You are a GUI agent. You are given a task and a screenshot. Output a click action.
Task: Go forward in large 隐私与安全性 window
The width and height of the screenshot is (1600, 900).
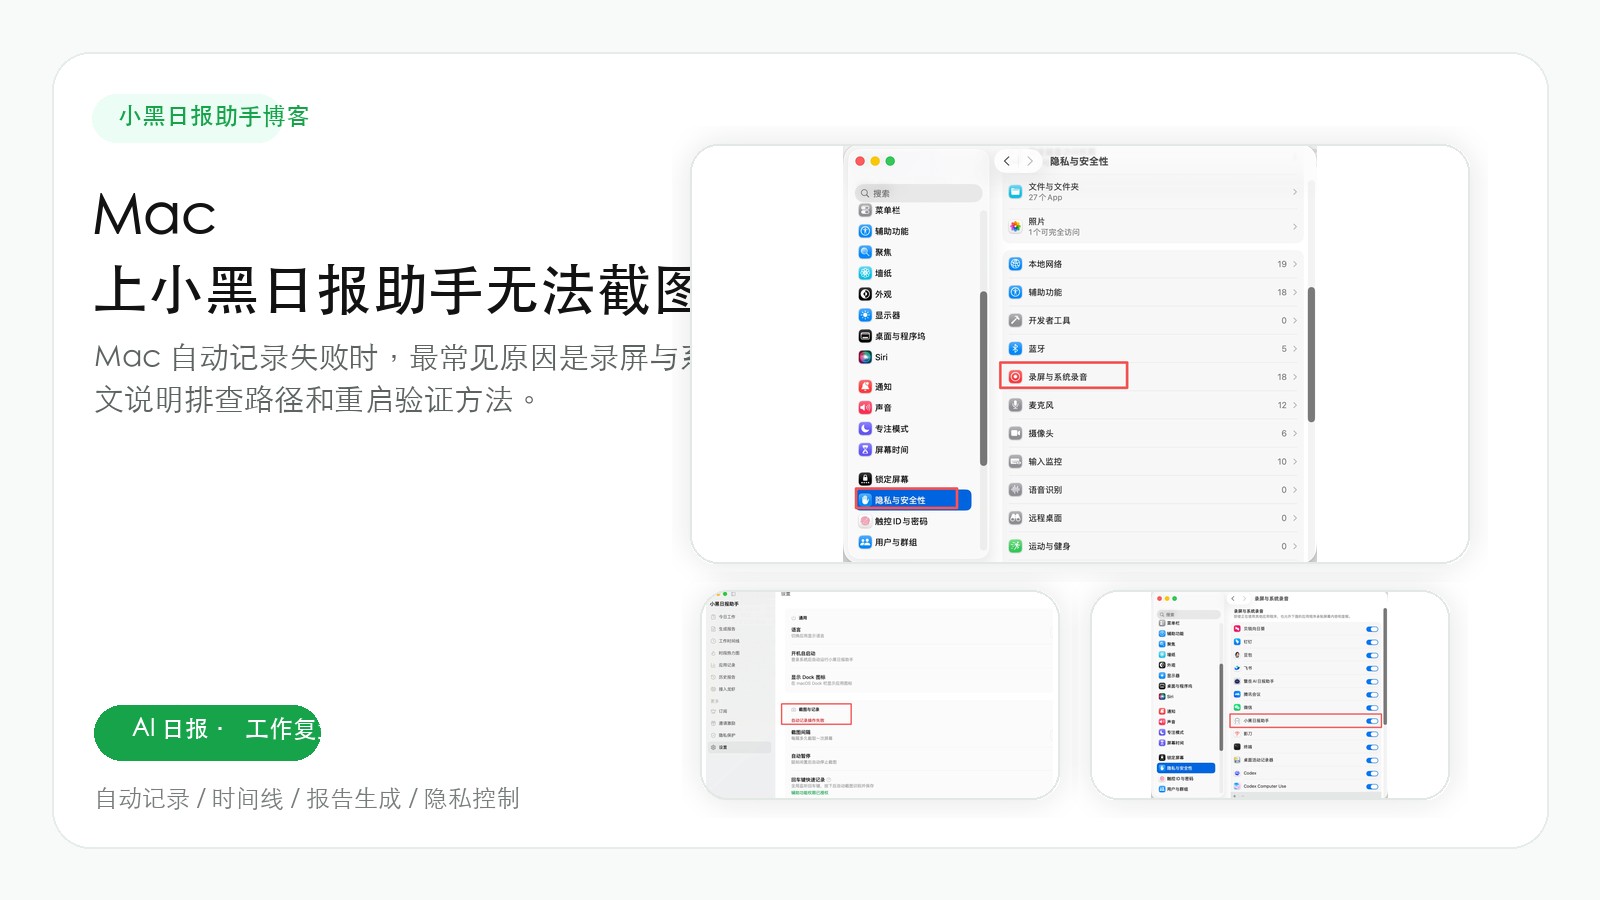pyautogui.click(x=1030, y=161)
